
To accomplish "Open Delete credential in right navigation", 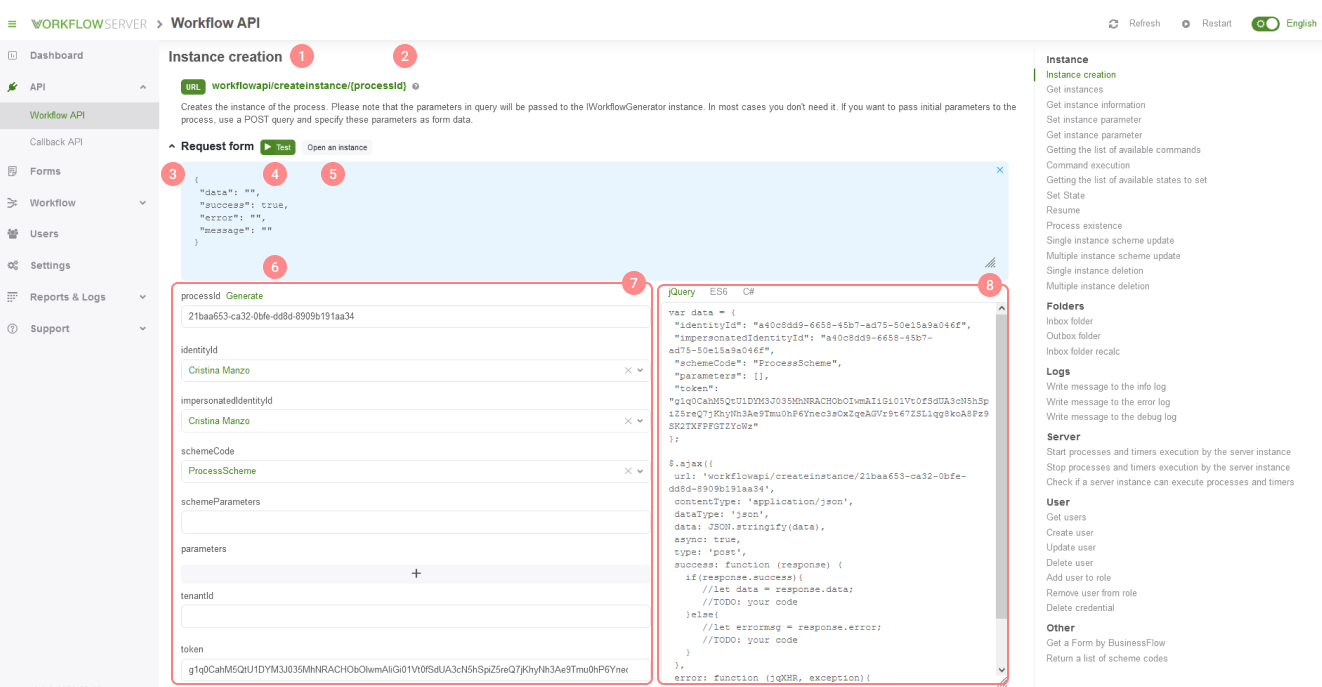I will [1078, 608].
